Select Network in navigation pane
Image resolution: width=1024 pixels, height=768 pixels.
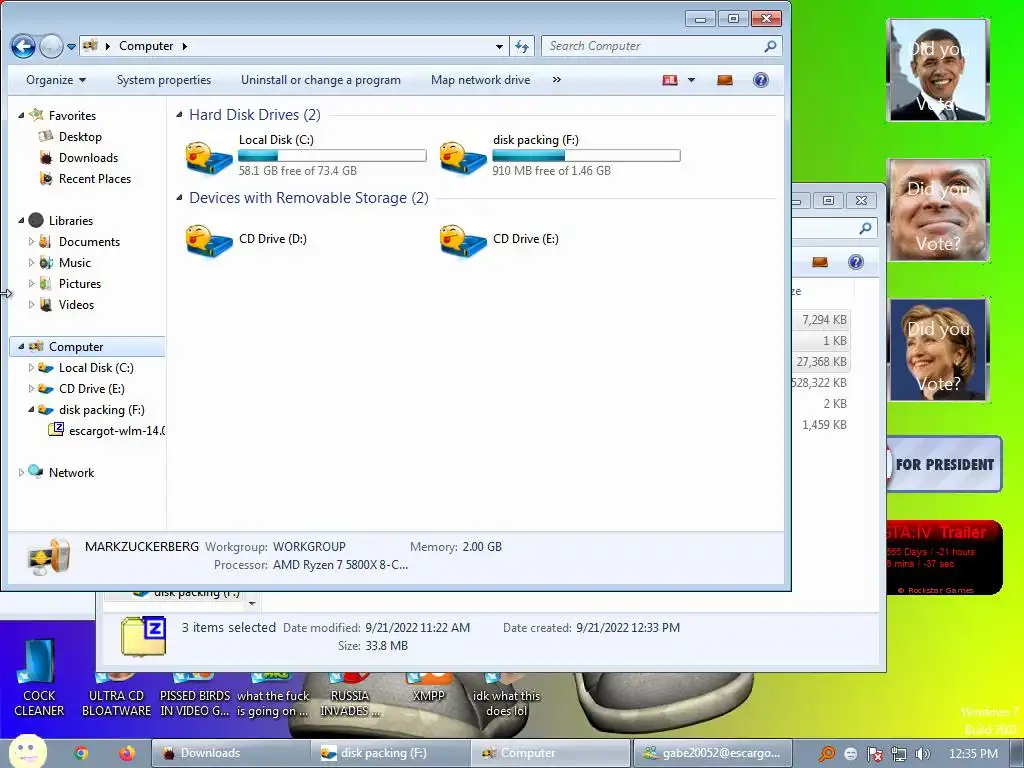[71, 473]
